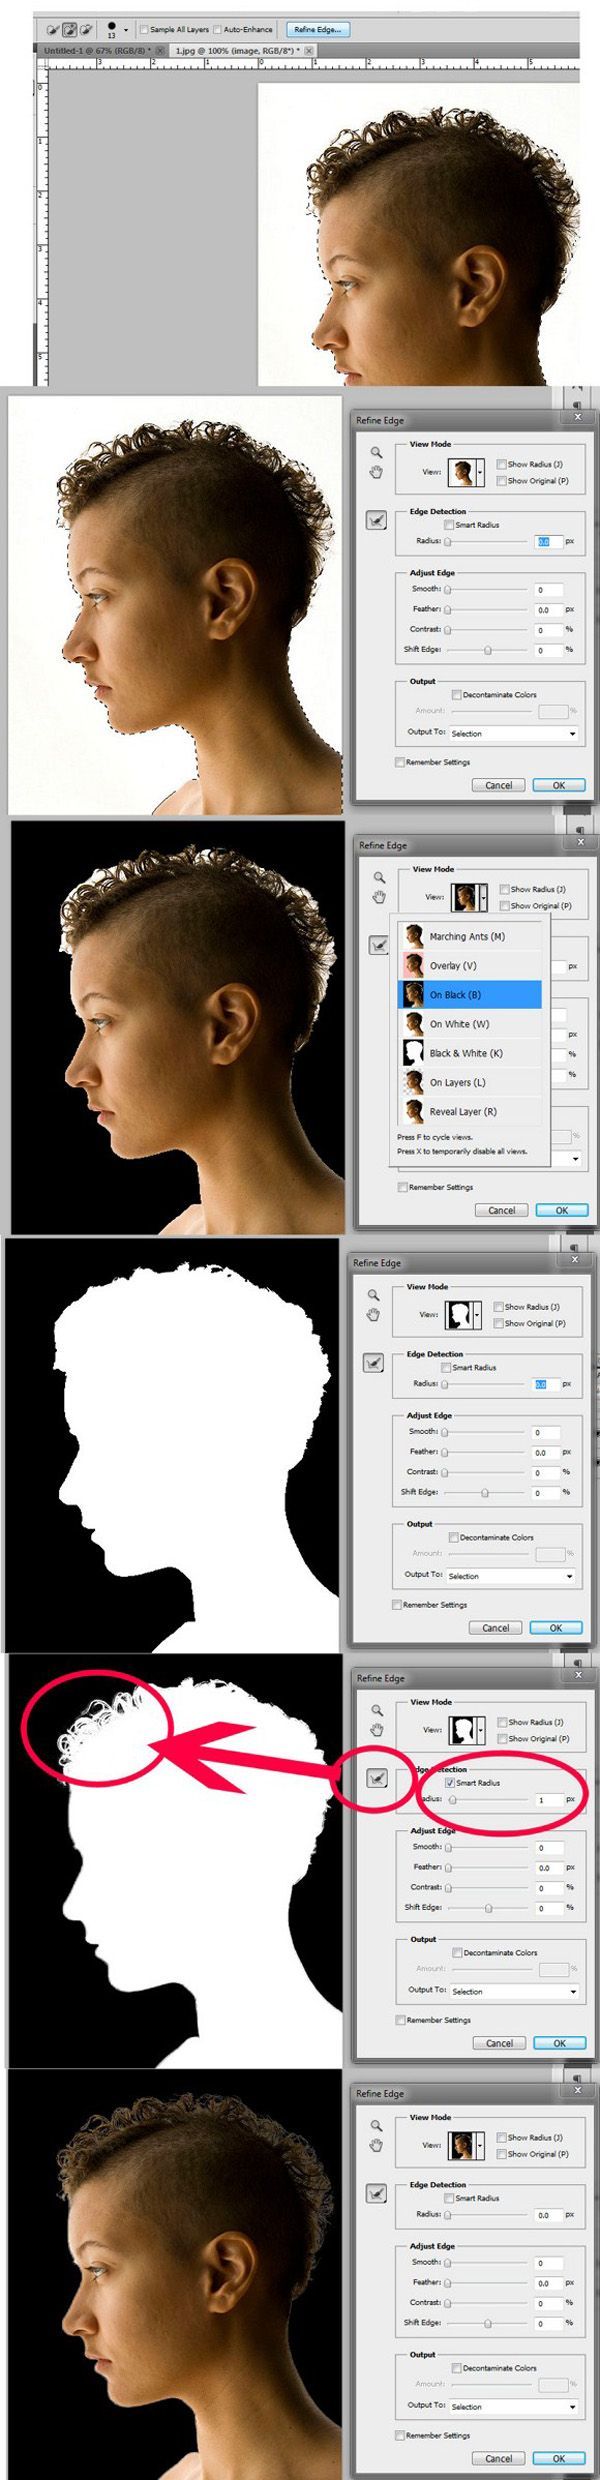Select Refine Radius brush in dialog with open view list

(379, 945)
